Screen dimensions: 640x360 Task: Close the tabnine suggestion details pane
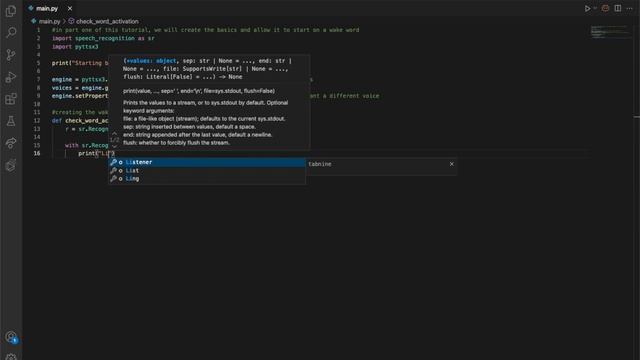(x=451, y=164)
